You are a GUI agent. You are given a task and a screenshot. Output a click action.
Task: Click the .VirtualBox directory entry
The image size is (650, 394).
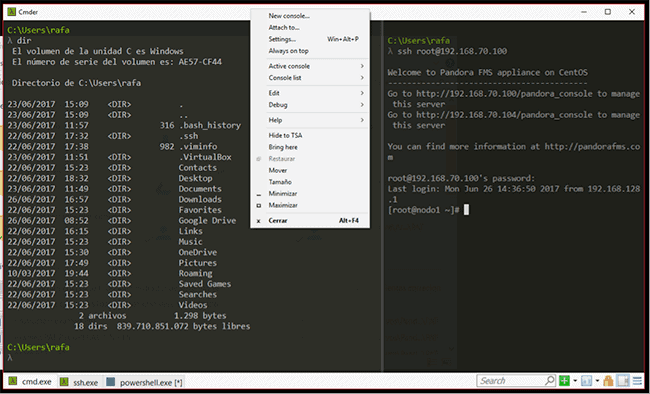[x=205, y=157]
